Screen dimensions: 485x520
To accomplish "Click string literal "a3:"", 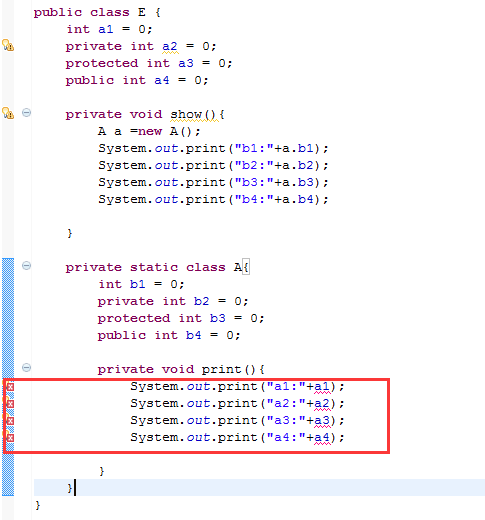I will point(286,420).
